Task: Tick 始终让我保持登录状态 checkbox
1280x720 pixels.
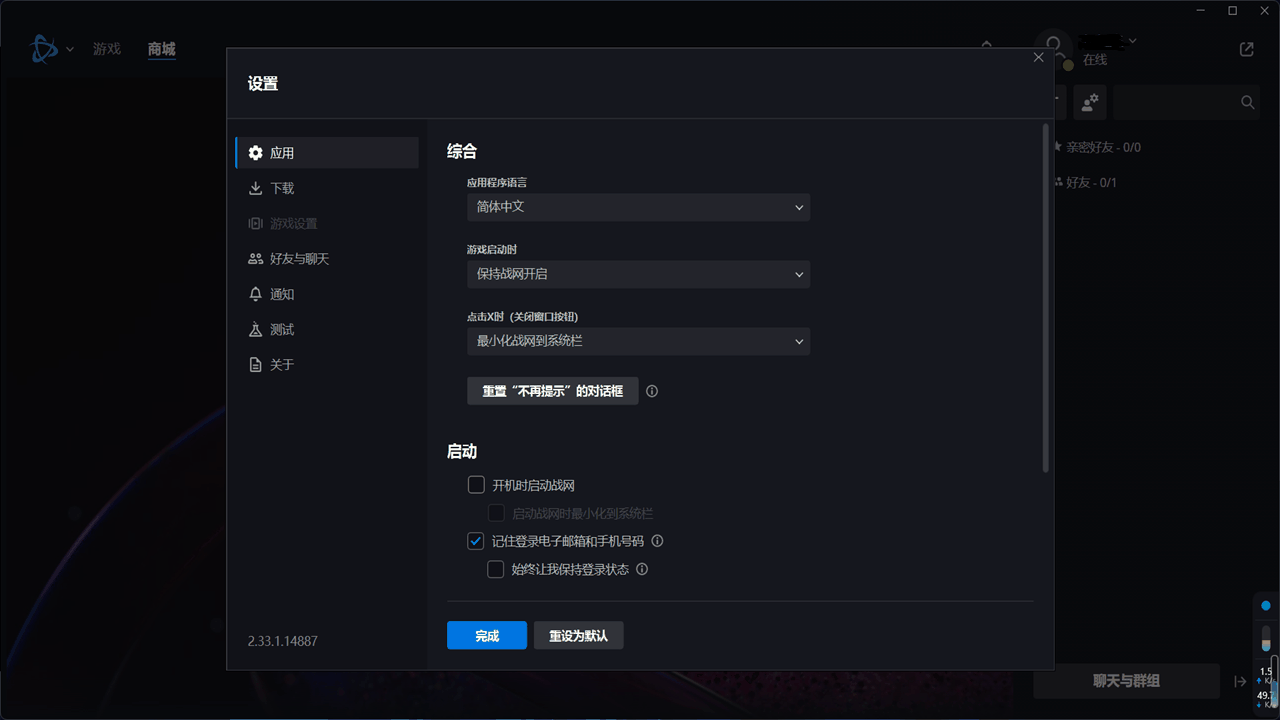Action: 496,569
